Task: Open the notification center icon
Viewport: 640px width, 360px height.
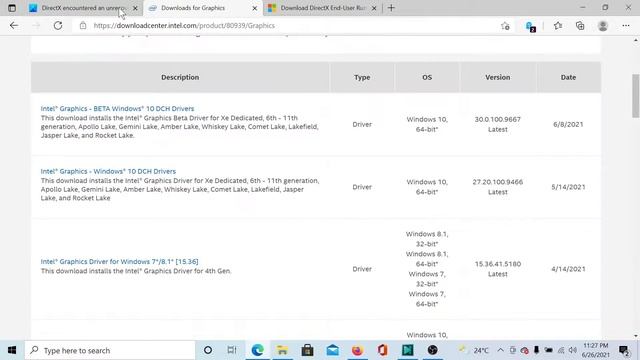Action: coord(624,350)
